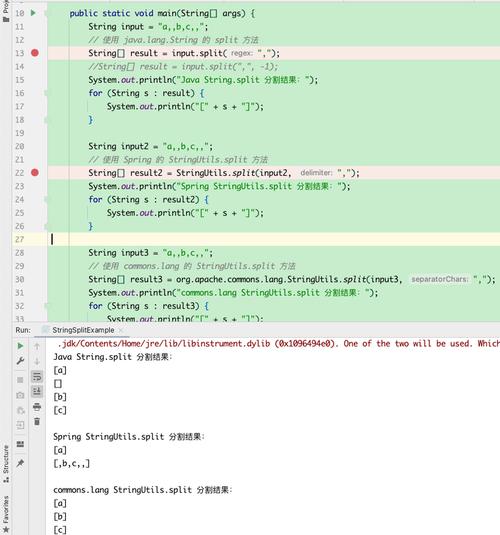Click the separatorChars parameter hint

(x=440, y=279)
